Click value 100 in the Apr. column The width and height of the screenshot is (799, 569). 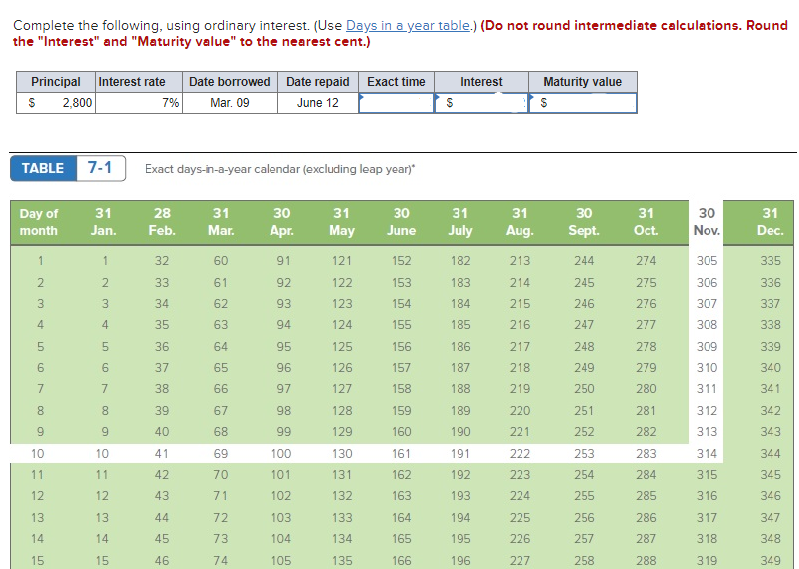click(281, 453)
